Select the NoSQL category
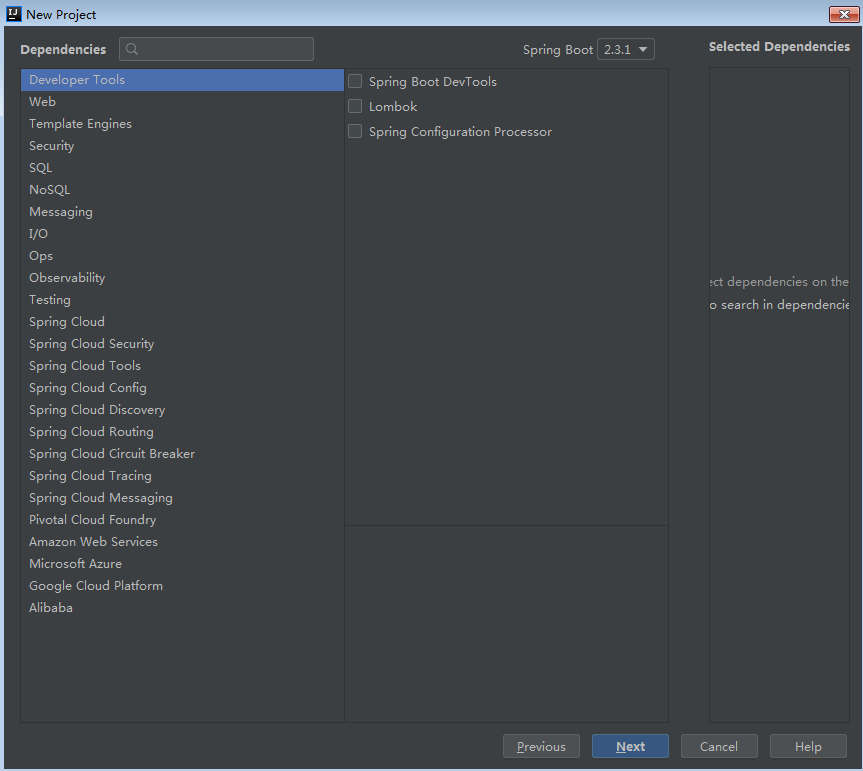Viewport: 863px width, 771px height. click(x=182, y=190)
